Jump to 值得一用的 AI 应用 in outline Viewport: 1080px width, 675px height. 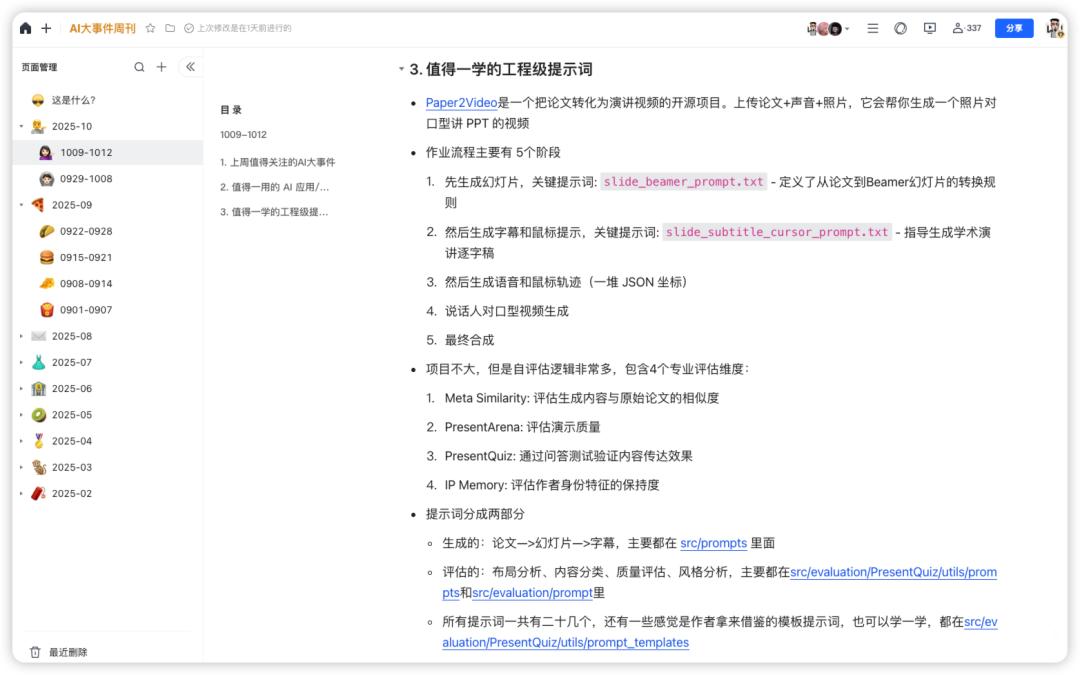point(274,187)
